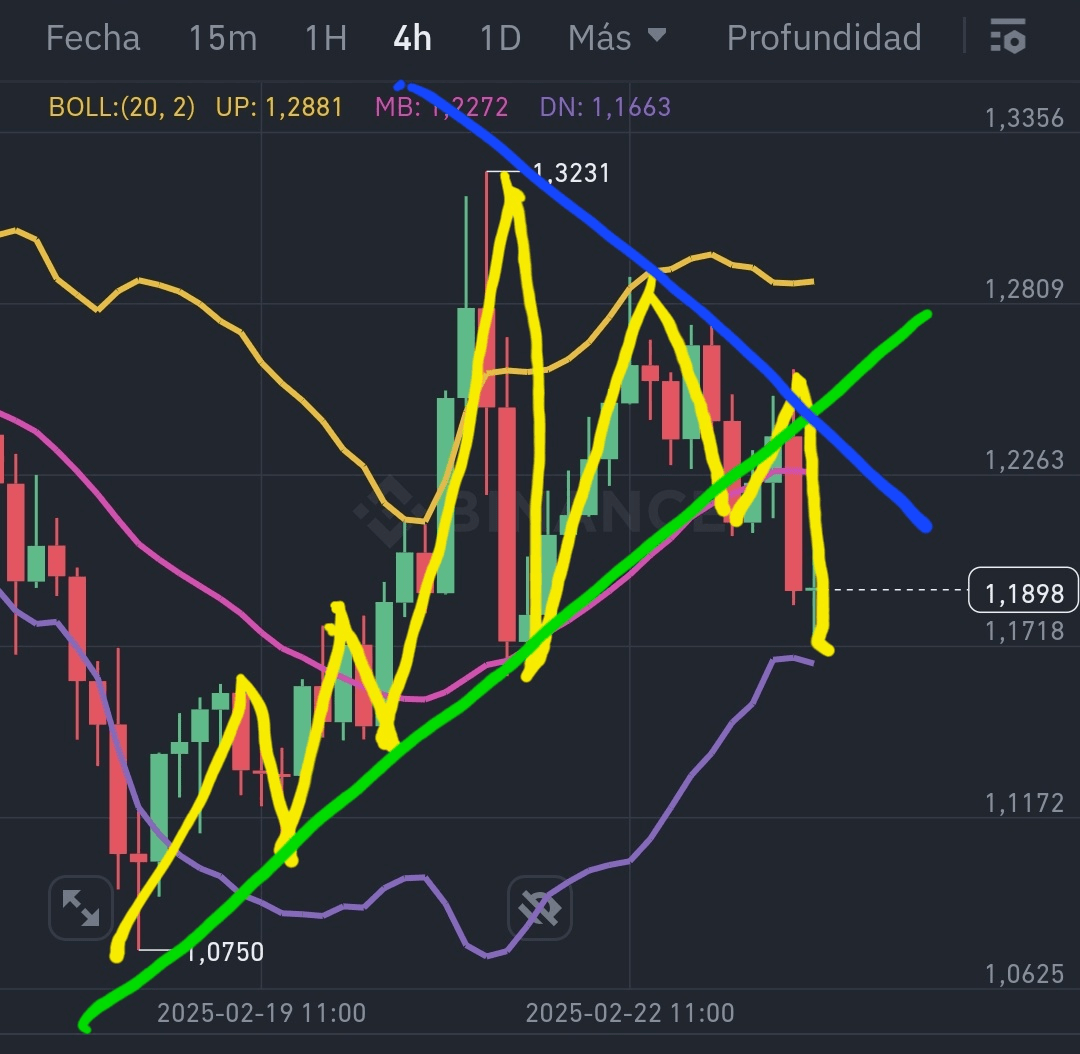Screen dimensions: 1080x1054
Task: Toggle the hide drawings eye-slash icon
Action: tap(539, 907)
